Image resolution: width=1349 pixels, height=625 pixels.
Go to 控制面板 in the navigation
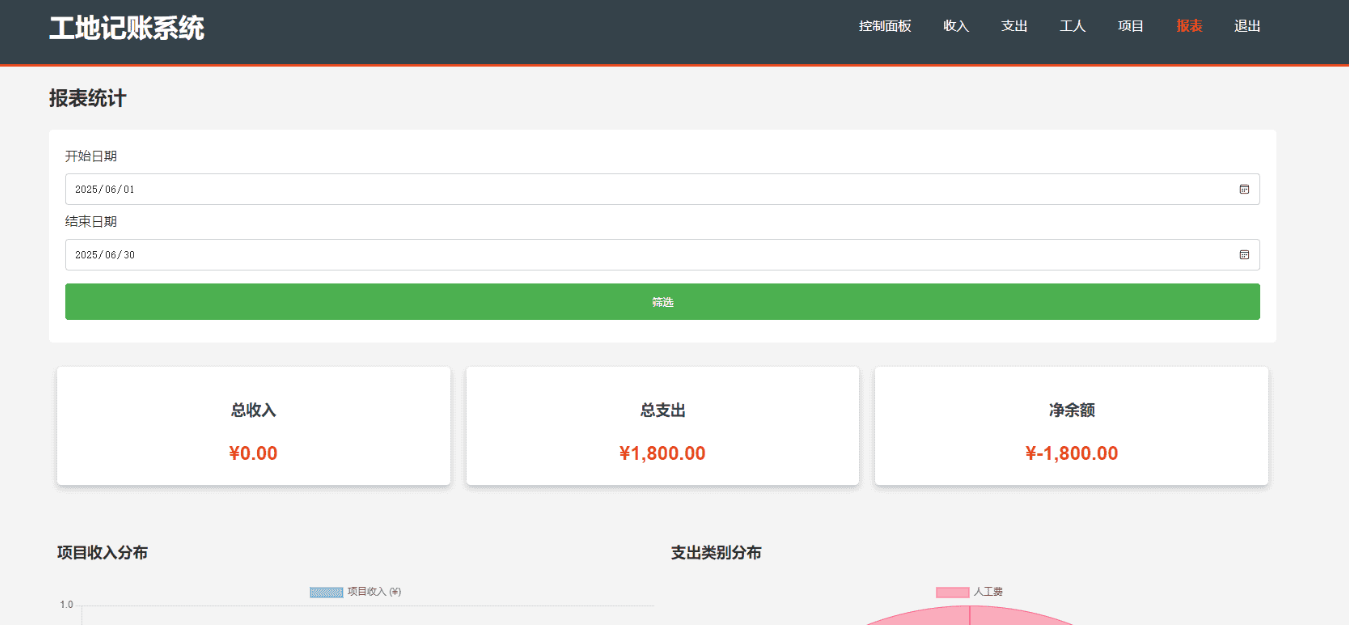[885, 26]
